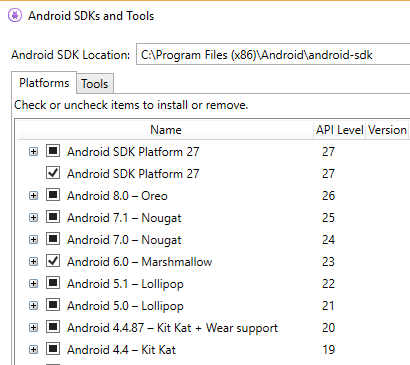
Task: Sort the list by Name column header
Action: pos(166,130)
